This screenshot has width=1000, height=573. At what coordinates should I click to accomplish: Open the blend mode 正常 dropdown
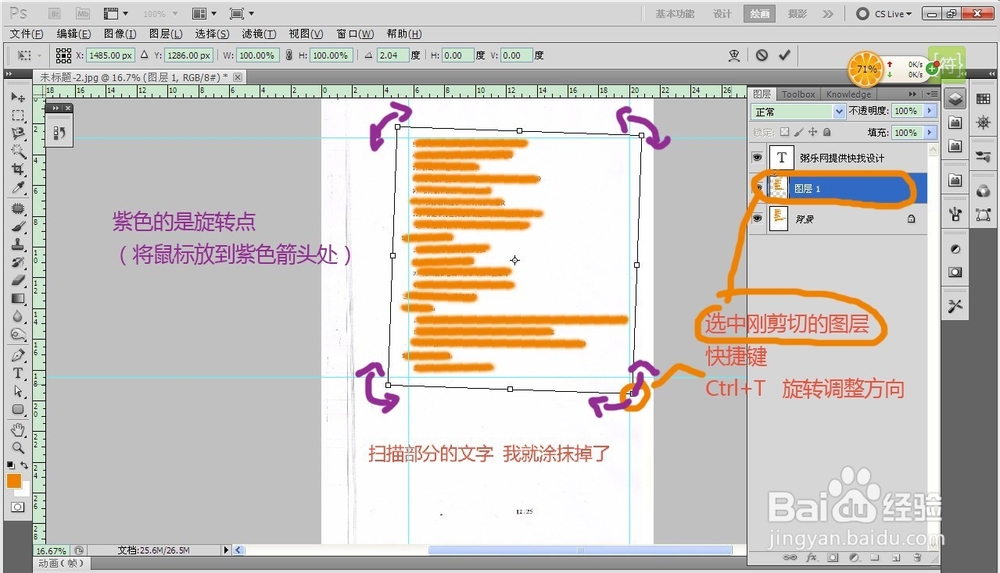(x=798, y=112)
